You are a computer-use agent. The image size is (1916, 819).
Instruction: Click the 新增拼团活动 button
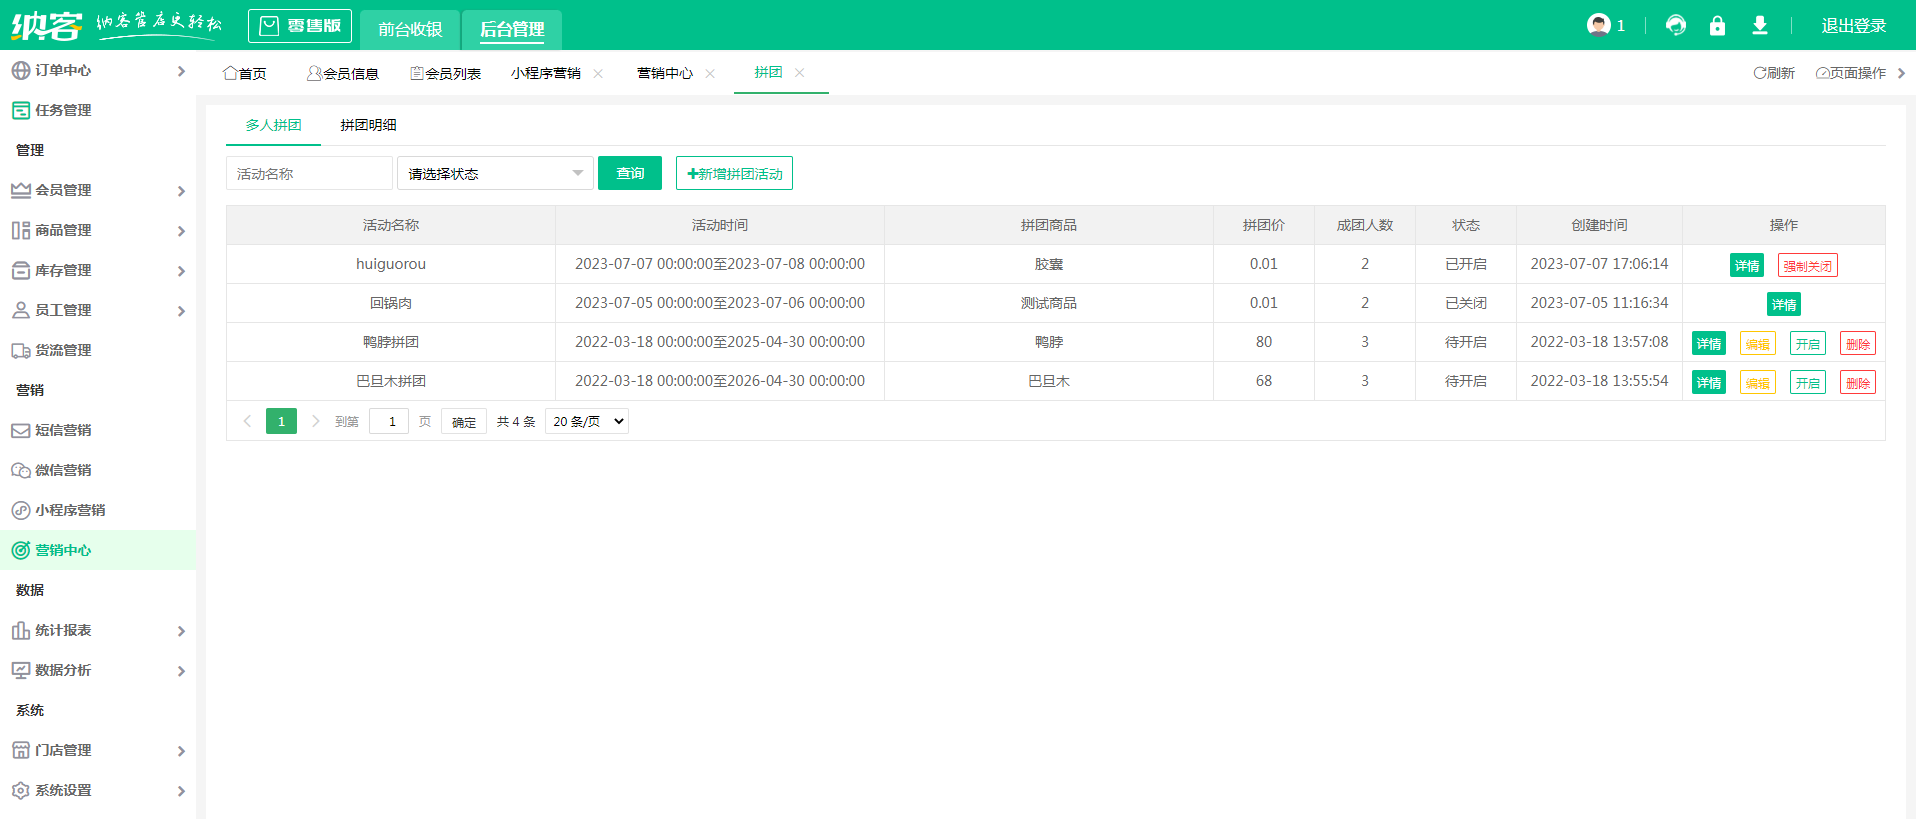[734, 173]
